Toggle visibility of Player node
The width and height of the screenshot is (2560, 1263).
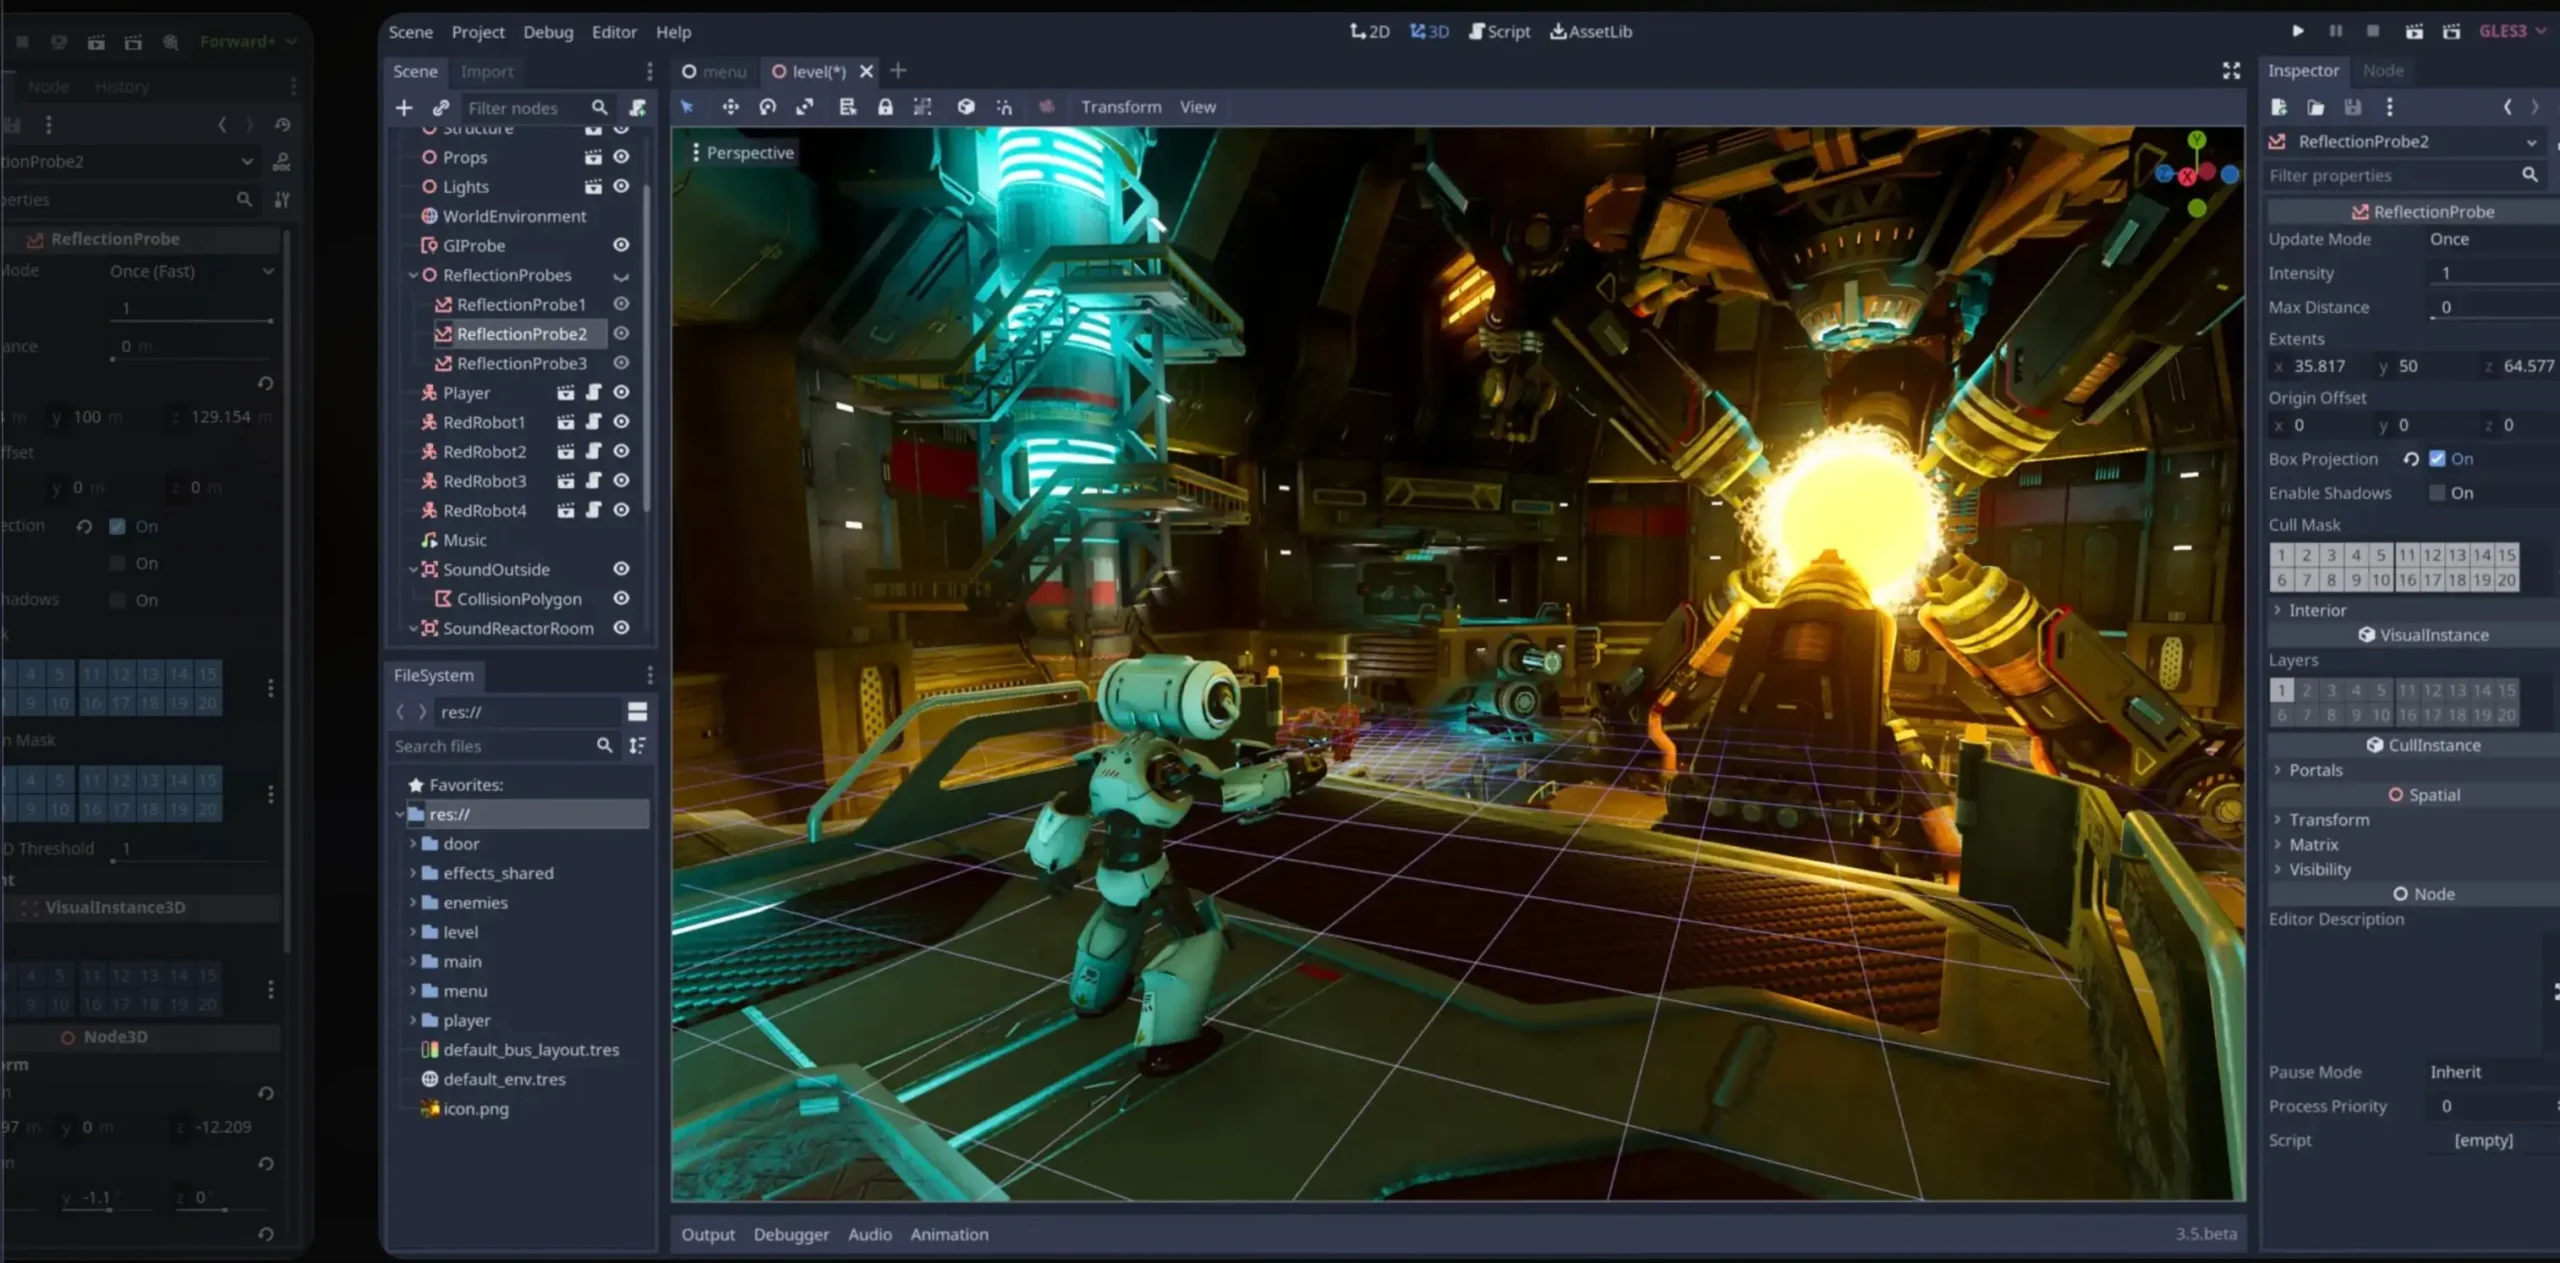[x=621, y=393]
